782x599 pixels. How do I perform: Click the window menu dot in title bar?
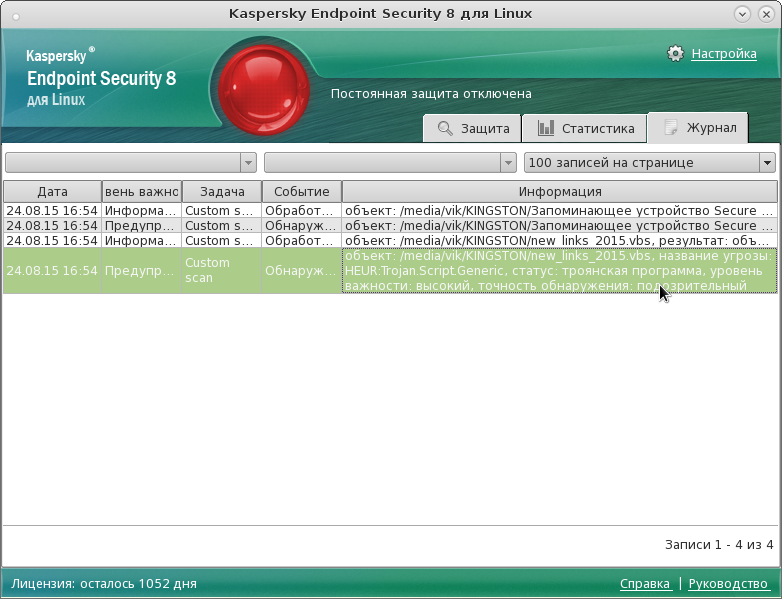pyautogui.click(x=16, y=16)
